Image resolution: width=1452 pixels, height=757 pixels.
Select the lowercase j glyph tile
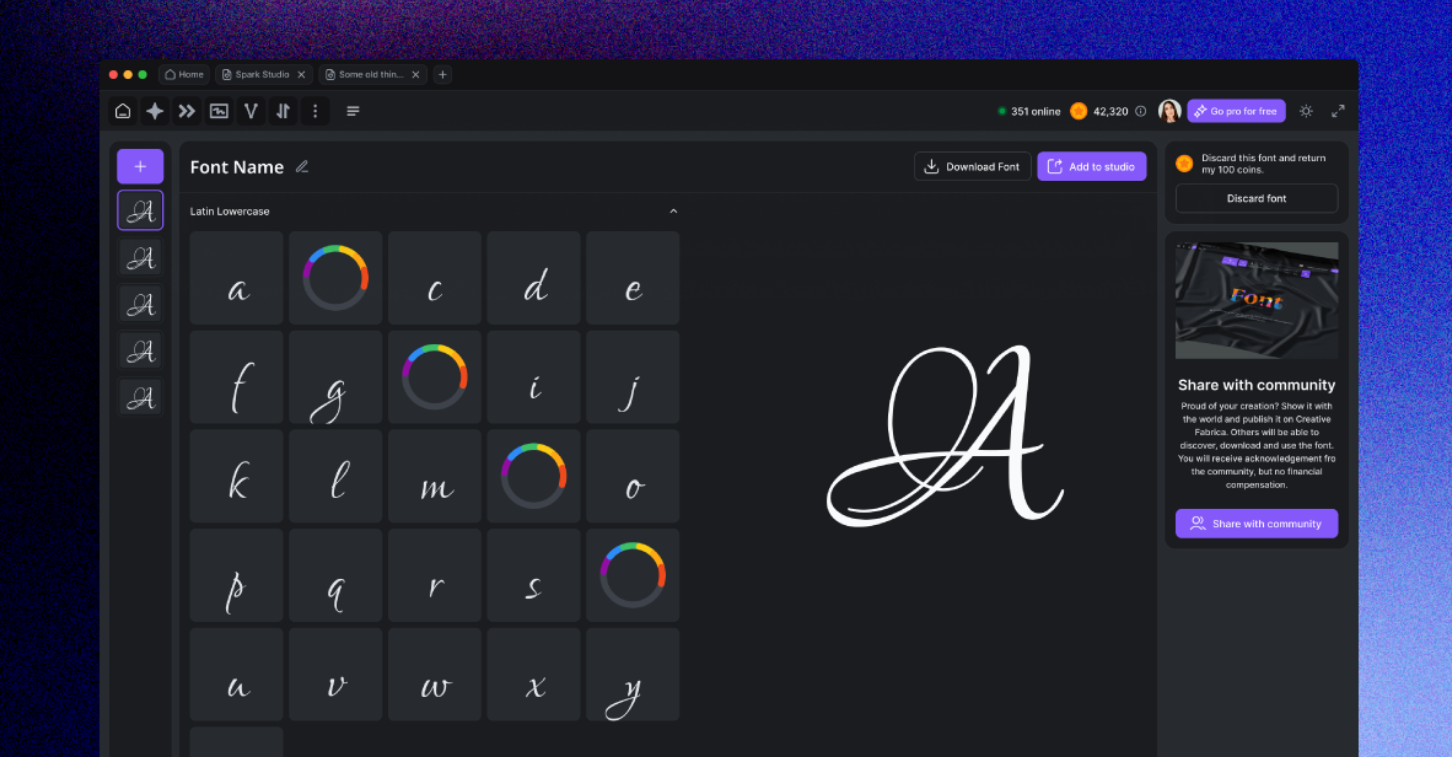pyautogui.click(x=633, y=377)
